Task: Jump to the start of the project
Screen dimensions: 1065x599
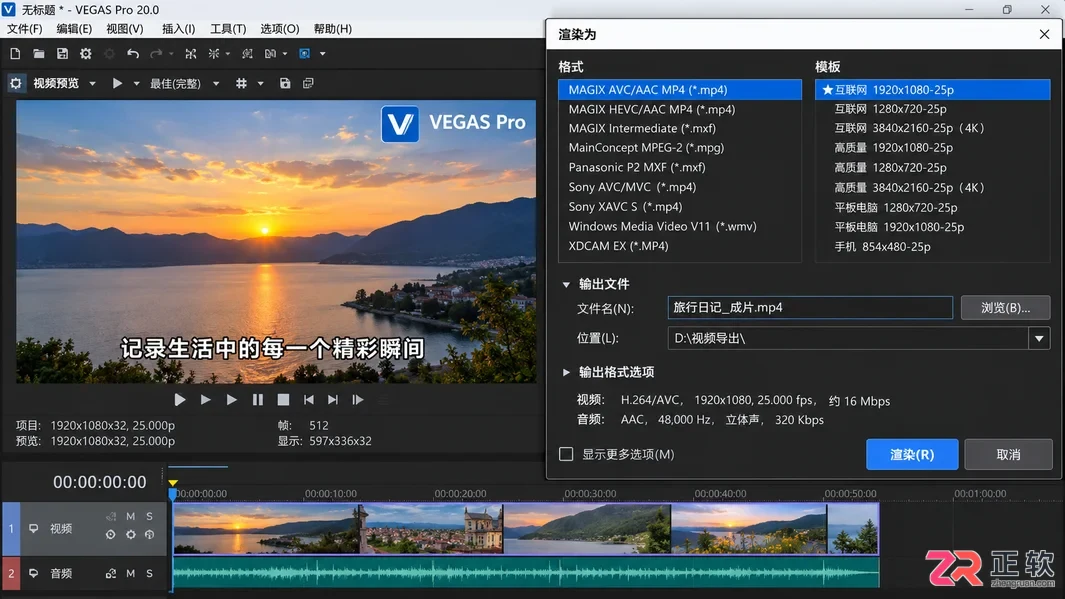Action: [x=308, y=400]
